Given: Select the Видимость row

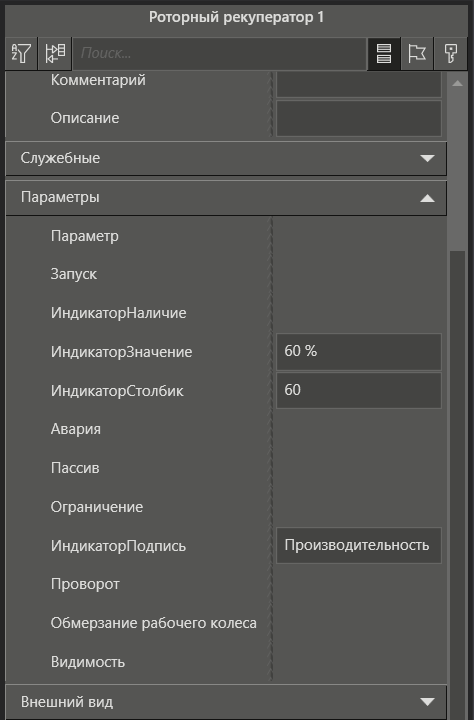Looking at the screenshot, I should click(226, 662).
